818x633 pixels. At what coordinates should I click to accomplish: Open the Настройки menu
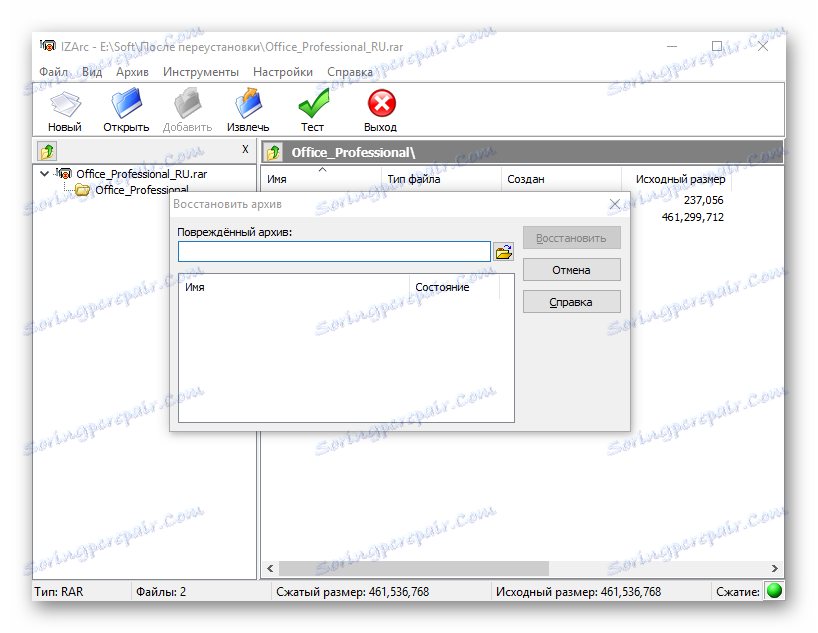[x=283, y=72]
